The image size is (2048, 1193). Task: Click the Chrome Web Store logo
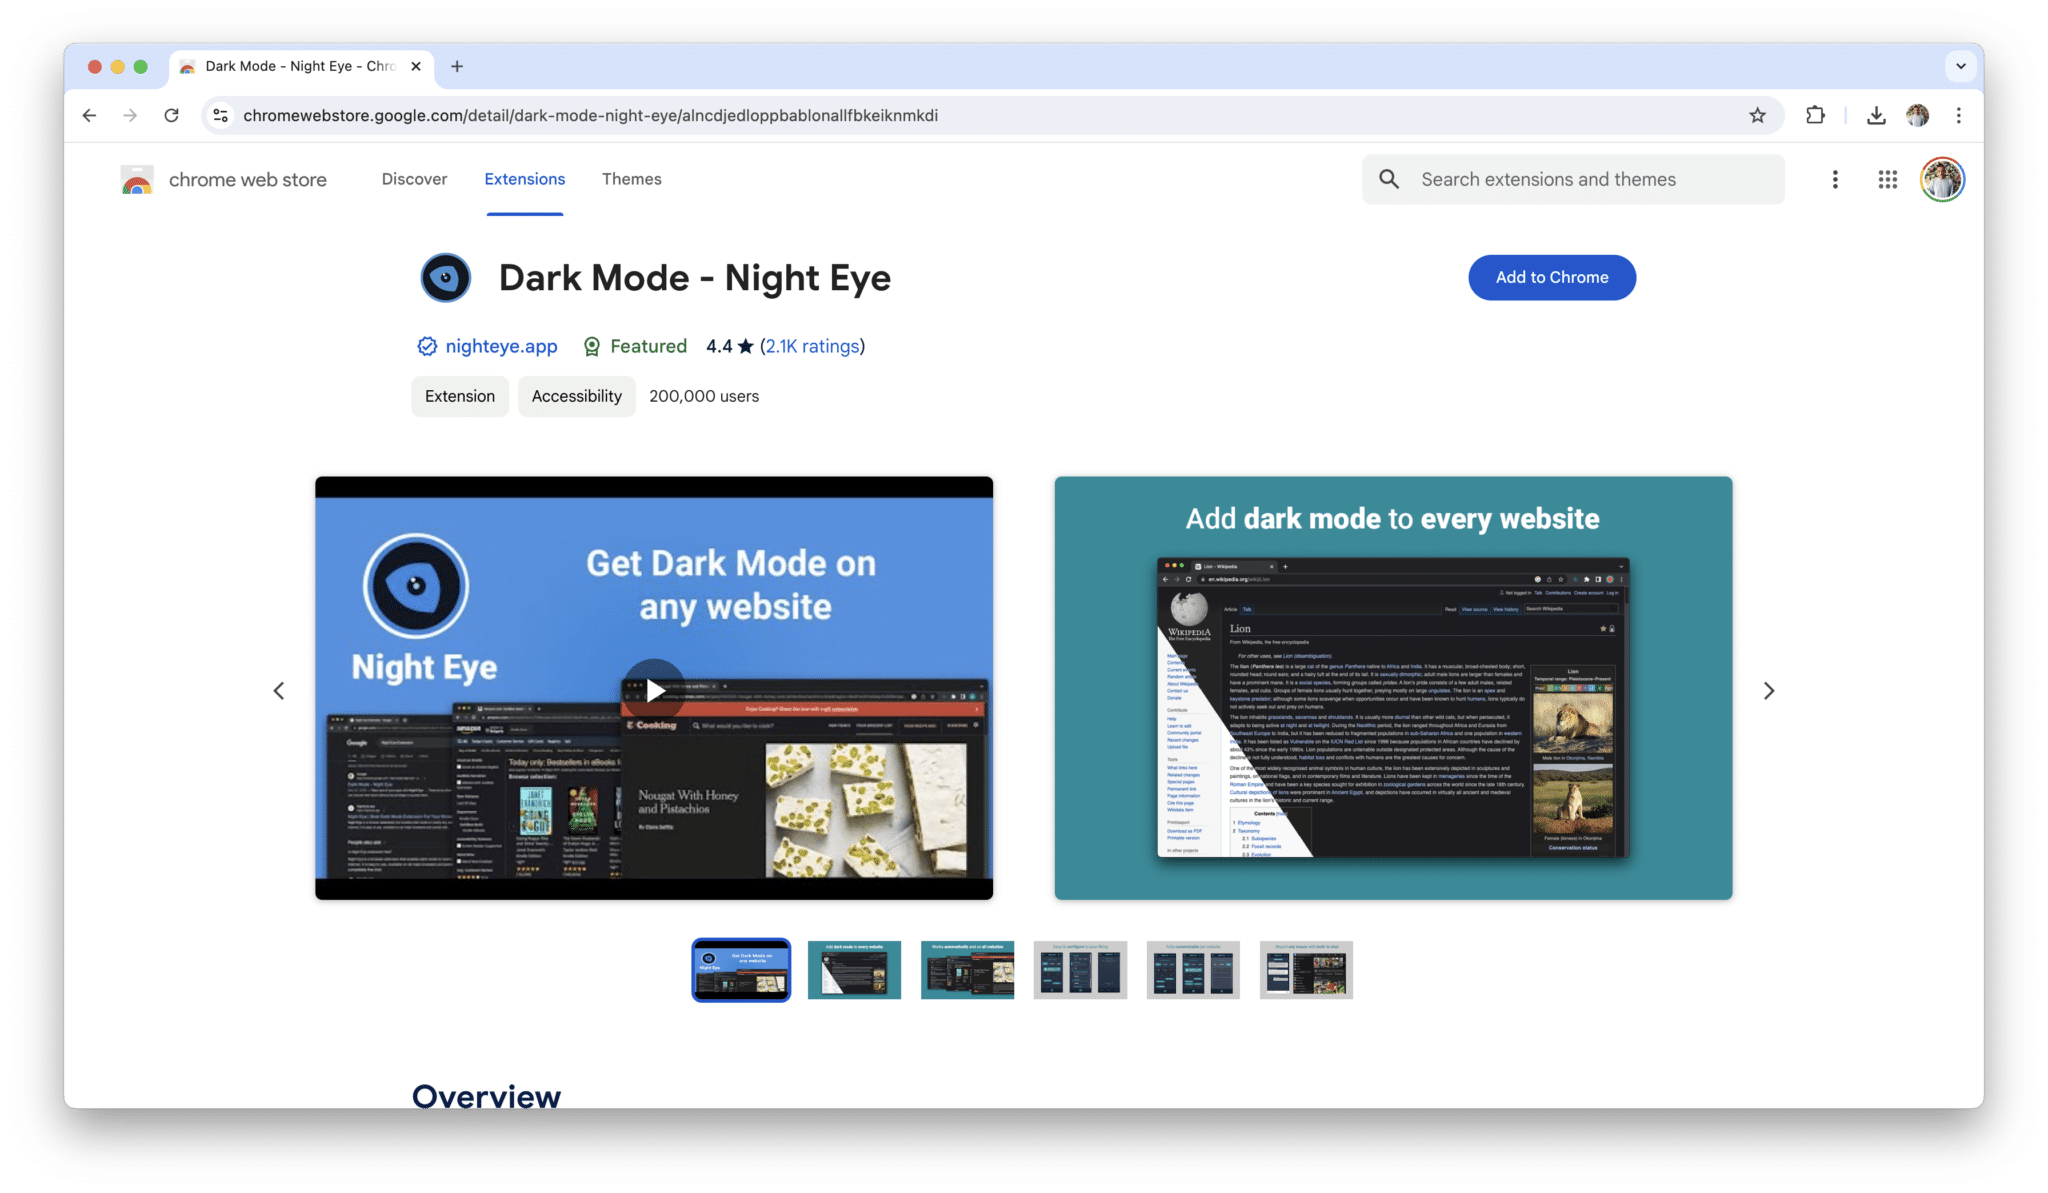pos(137,180)
